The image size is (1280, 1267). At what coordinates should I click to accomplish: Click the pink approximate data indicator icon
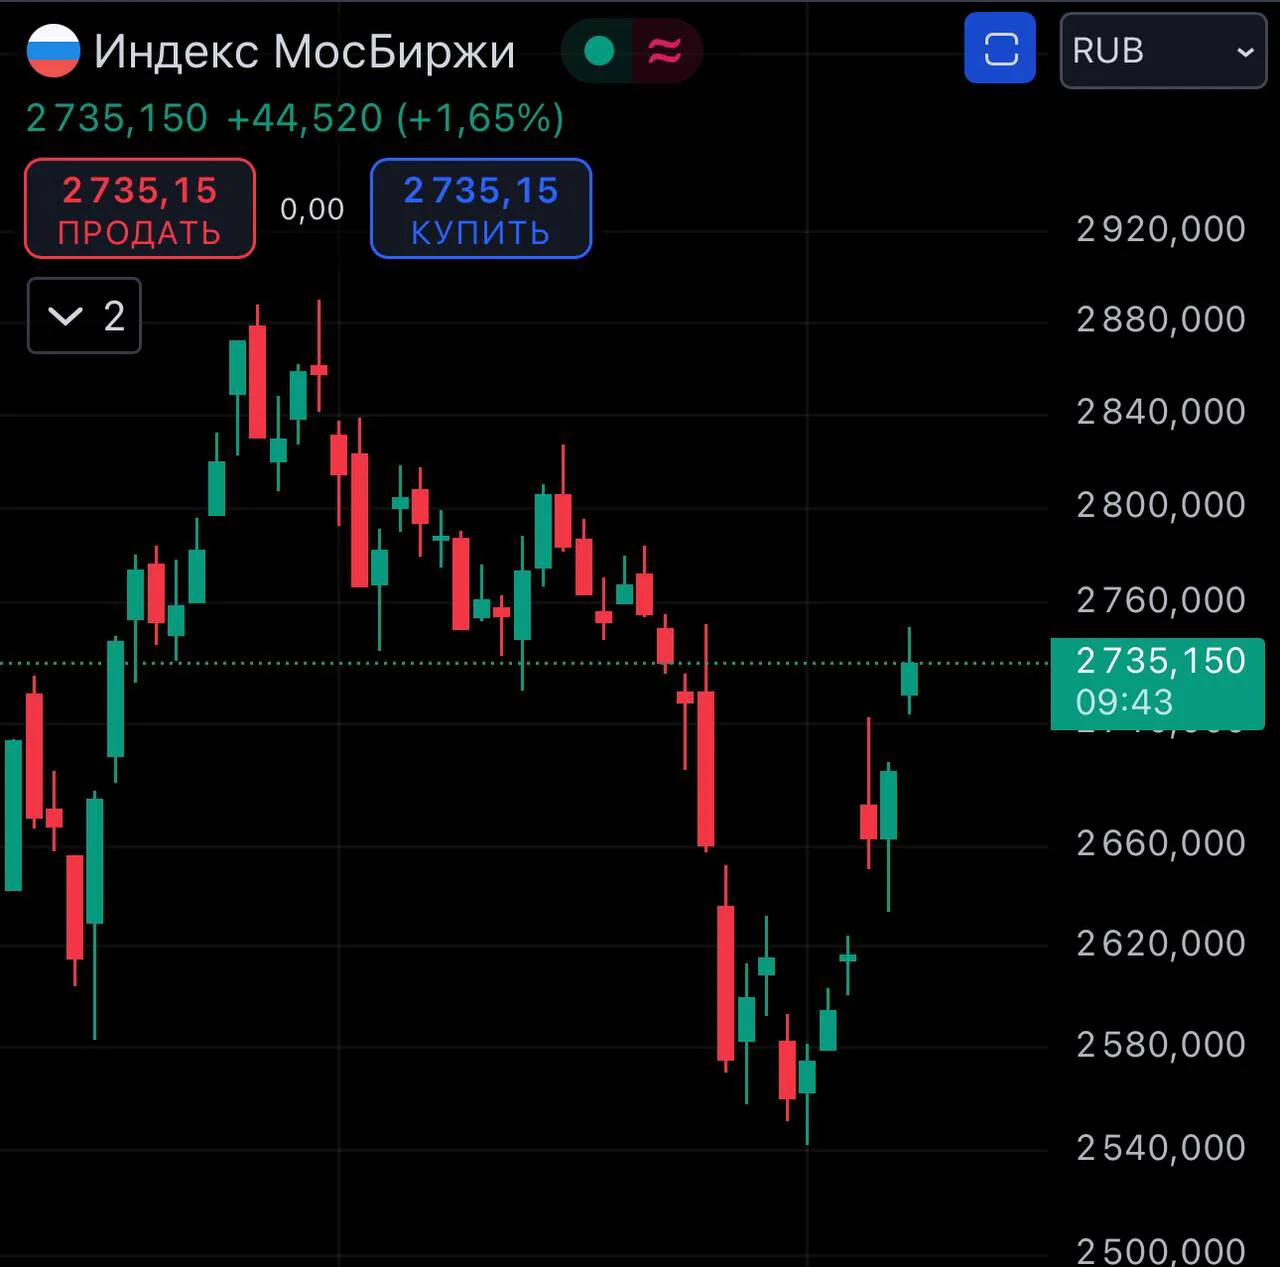tap(665, 51)
